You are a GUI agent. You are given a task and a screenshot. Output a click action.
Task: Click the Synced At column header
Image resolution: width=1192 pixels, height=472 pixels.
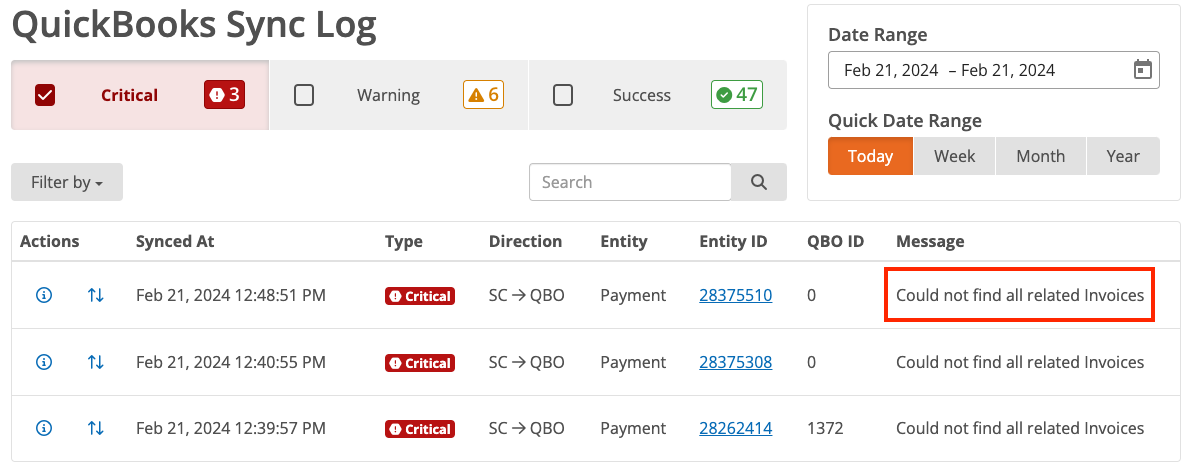click(x=175, y=242)
